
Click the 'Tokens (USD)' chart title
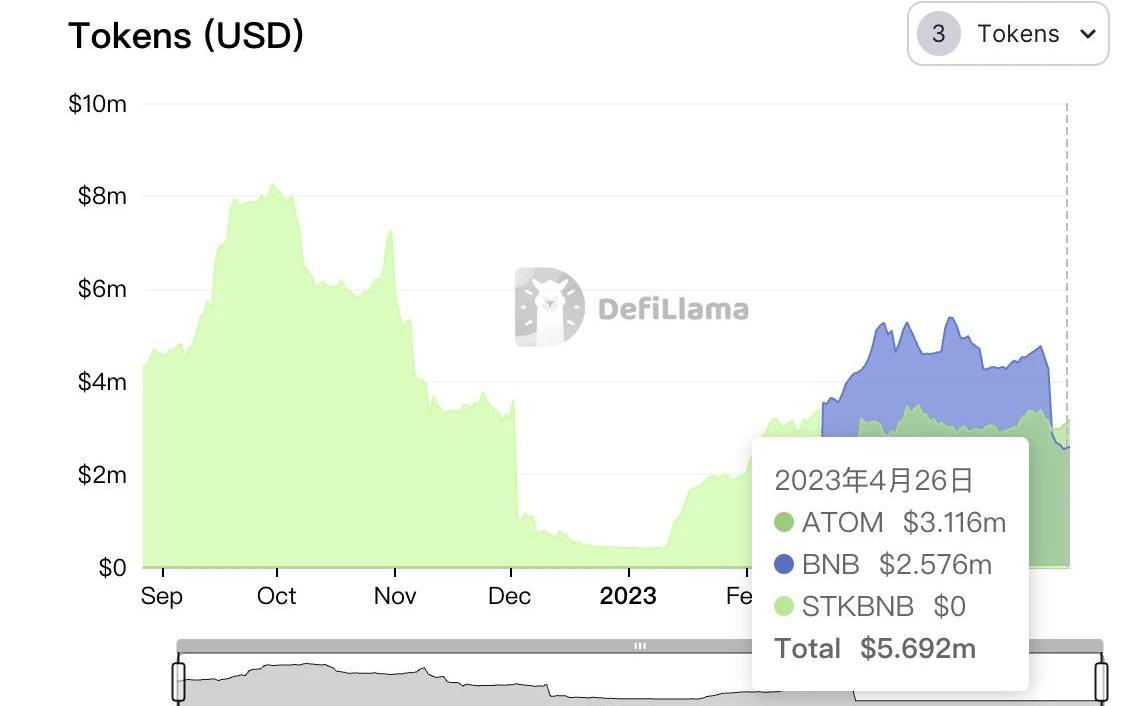(x=186, y=36)
